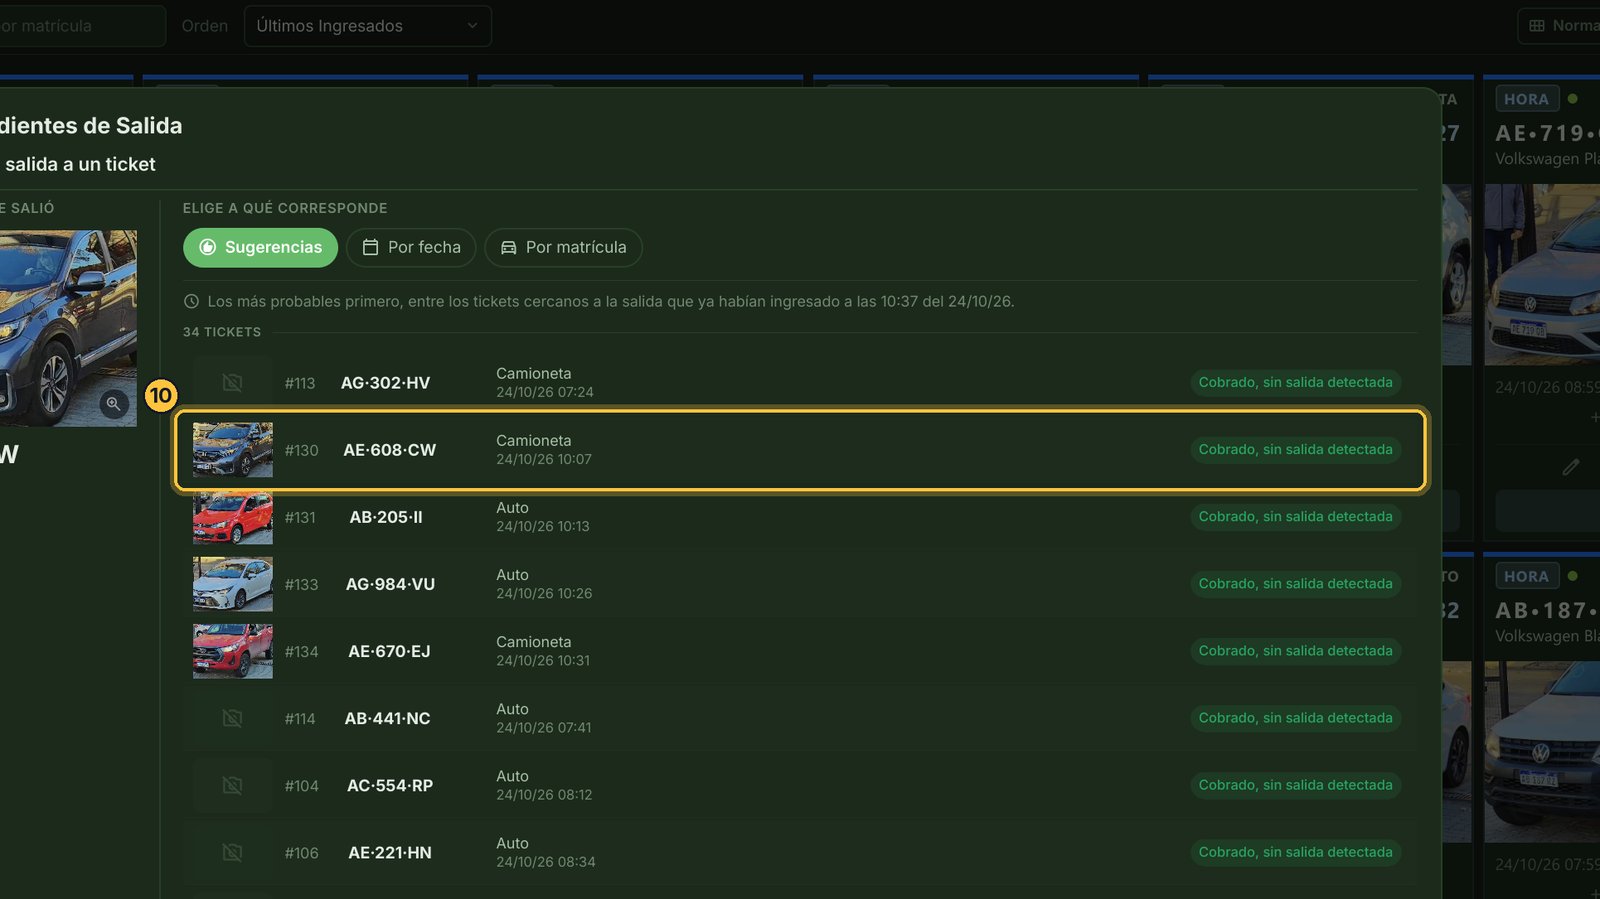Open thumbnail of red car ticket #131
This screenshot has height=899, width=1600.
tap(232, 517)
